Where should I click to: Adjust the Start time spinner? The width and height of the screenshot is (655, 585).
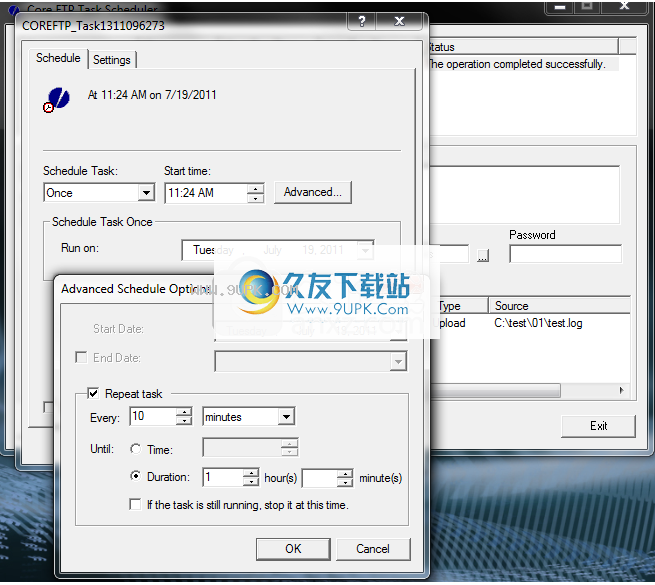[x=255, y=193]
